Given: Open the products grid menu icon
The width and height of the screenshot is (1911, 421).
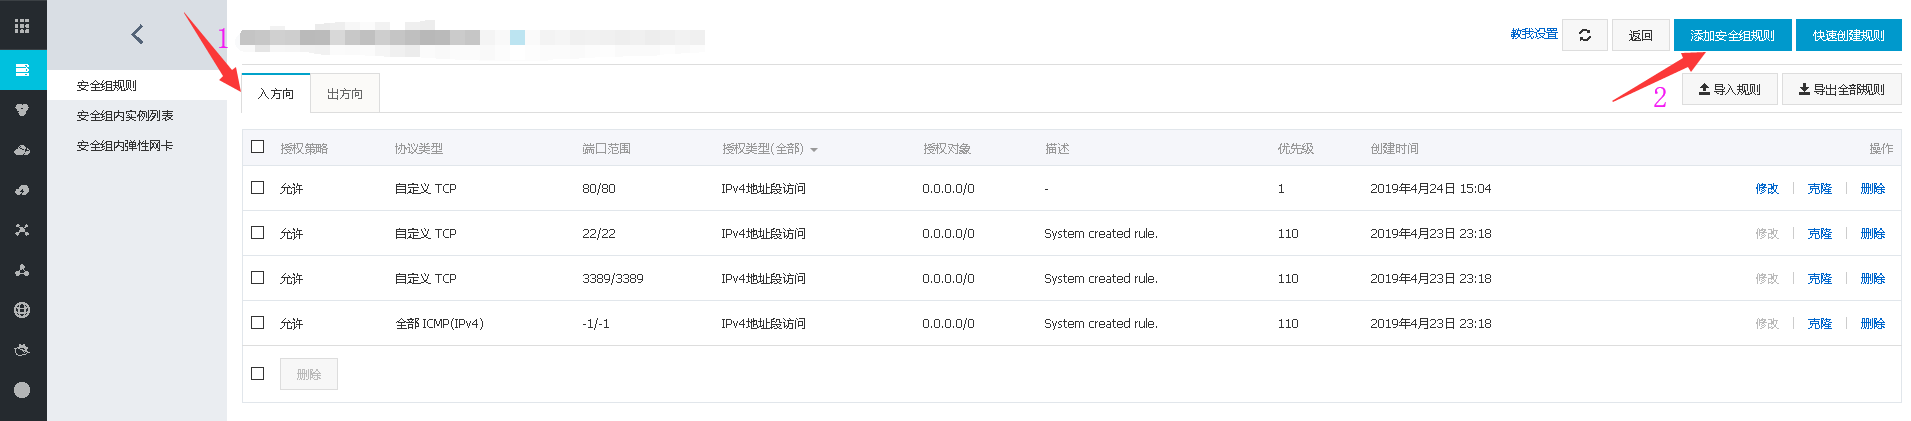Looking at the screenshot, I should click(x=22, y=26).
